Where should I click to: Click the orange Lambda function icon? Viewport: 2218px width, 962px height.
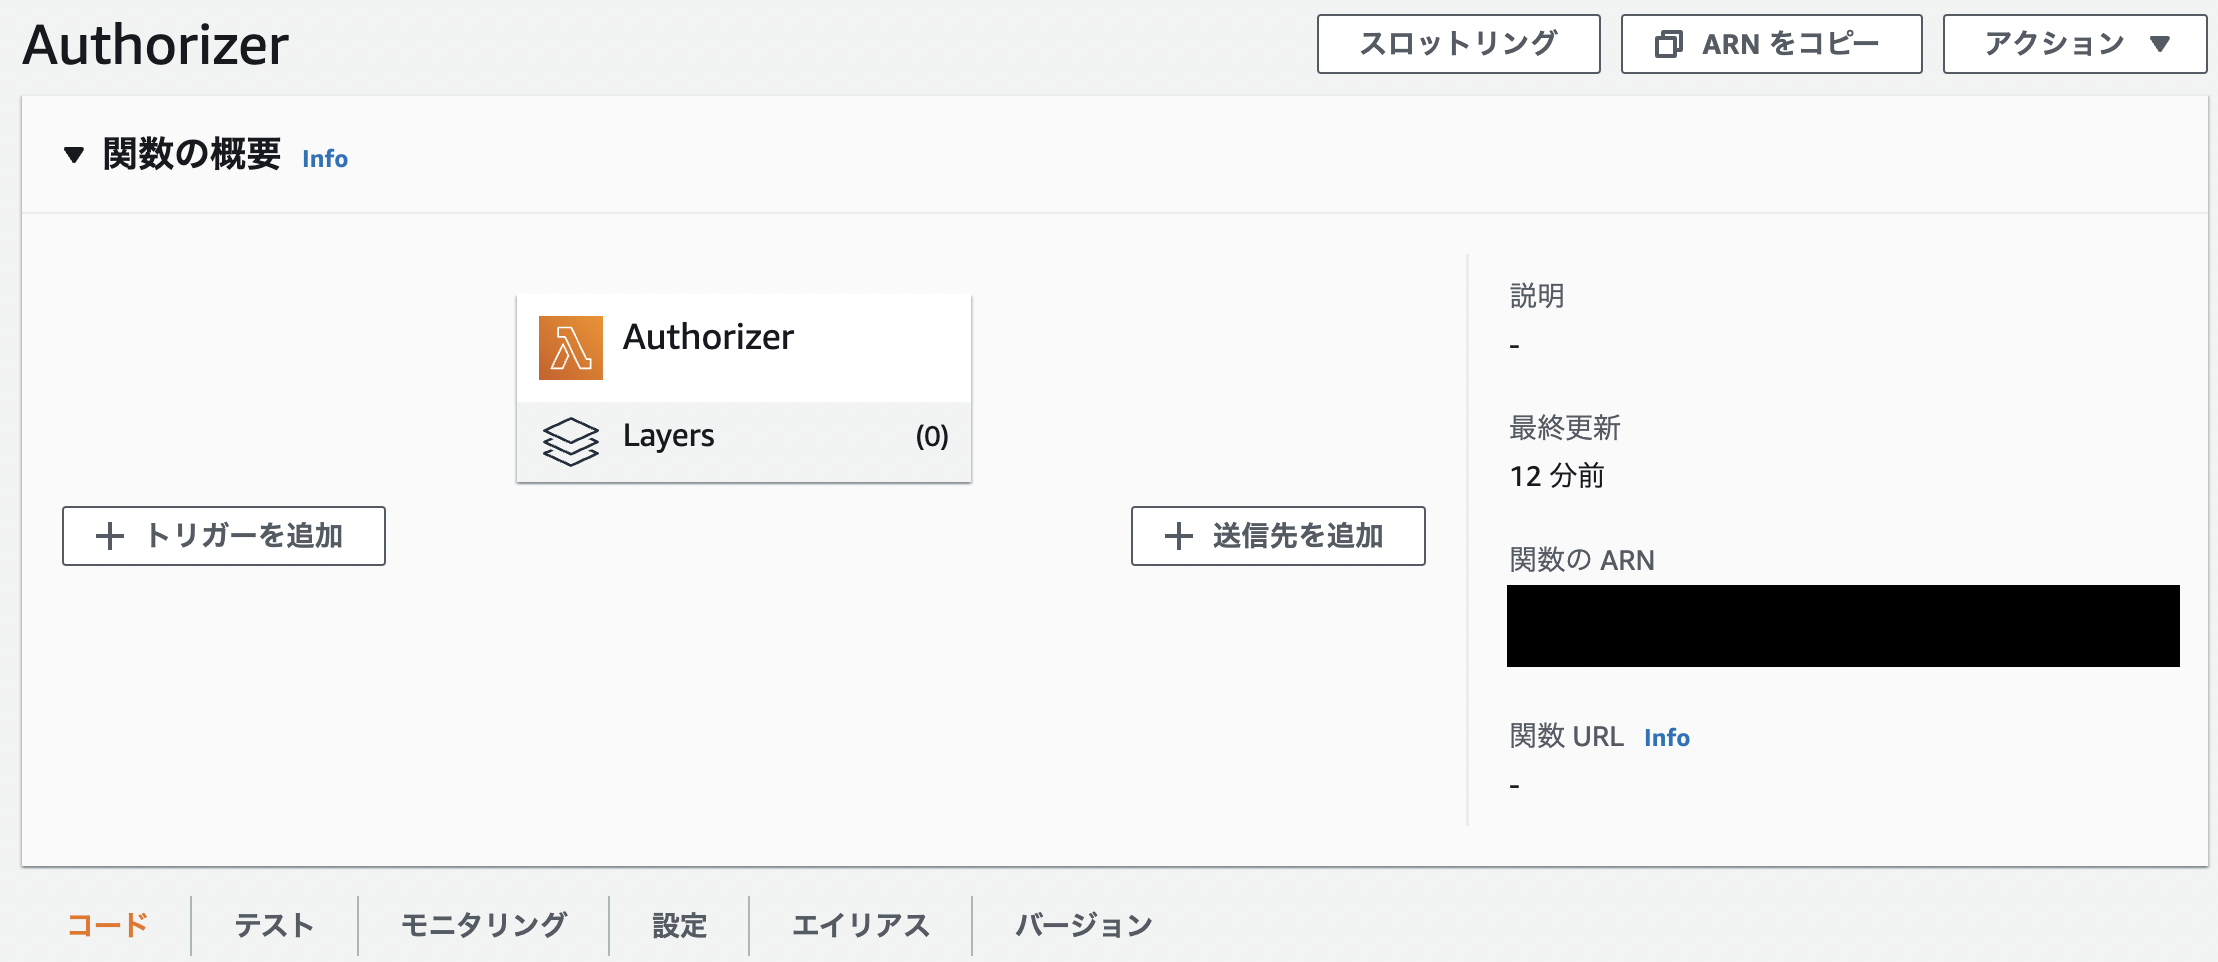pos(571,347)
